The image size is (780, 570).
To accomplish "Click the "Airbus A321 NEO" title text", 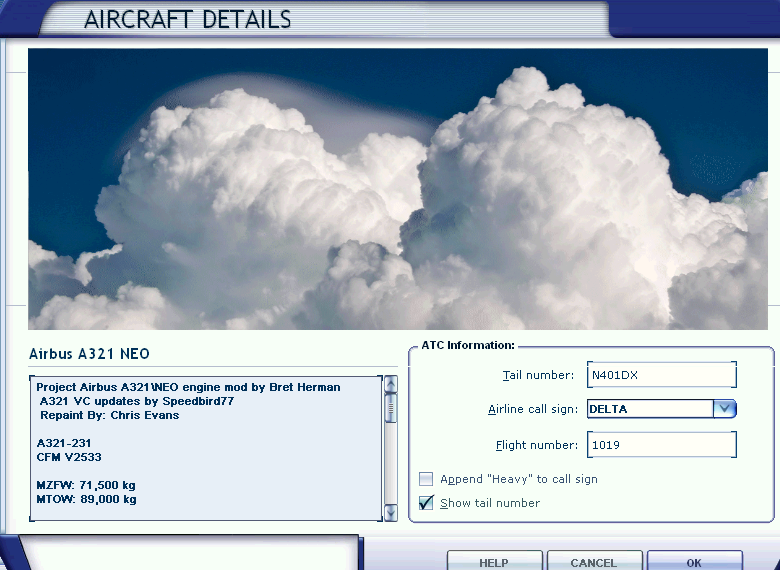I will (89, 354).
